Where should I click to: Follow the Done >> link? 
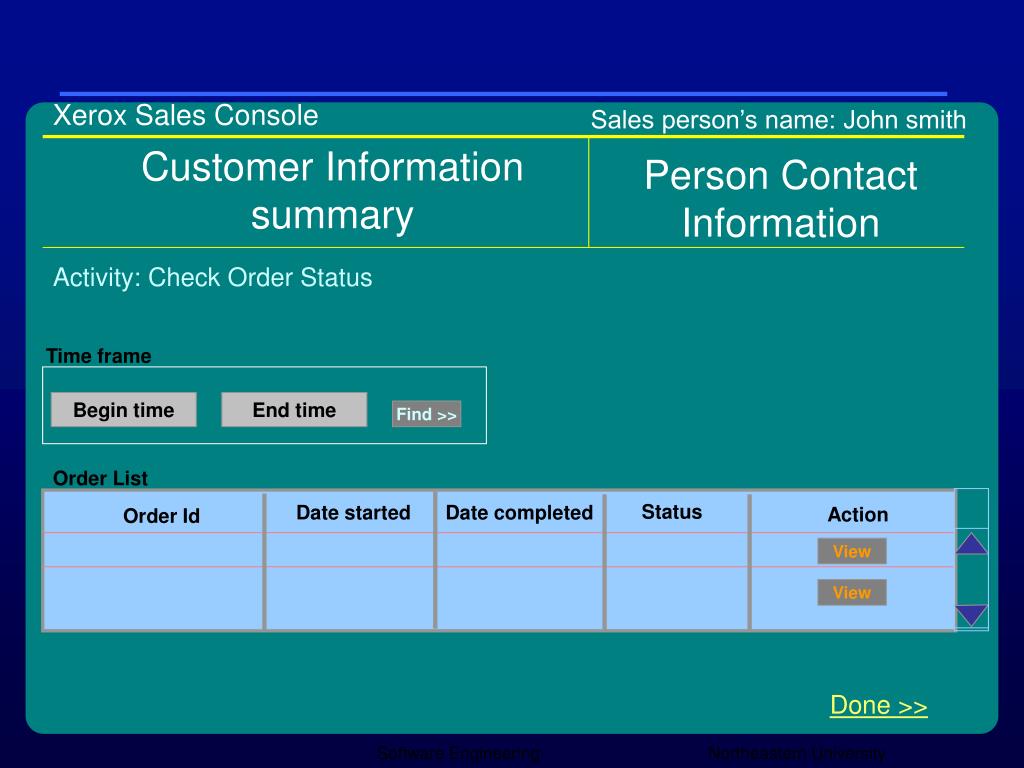coord(878,705)
